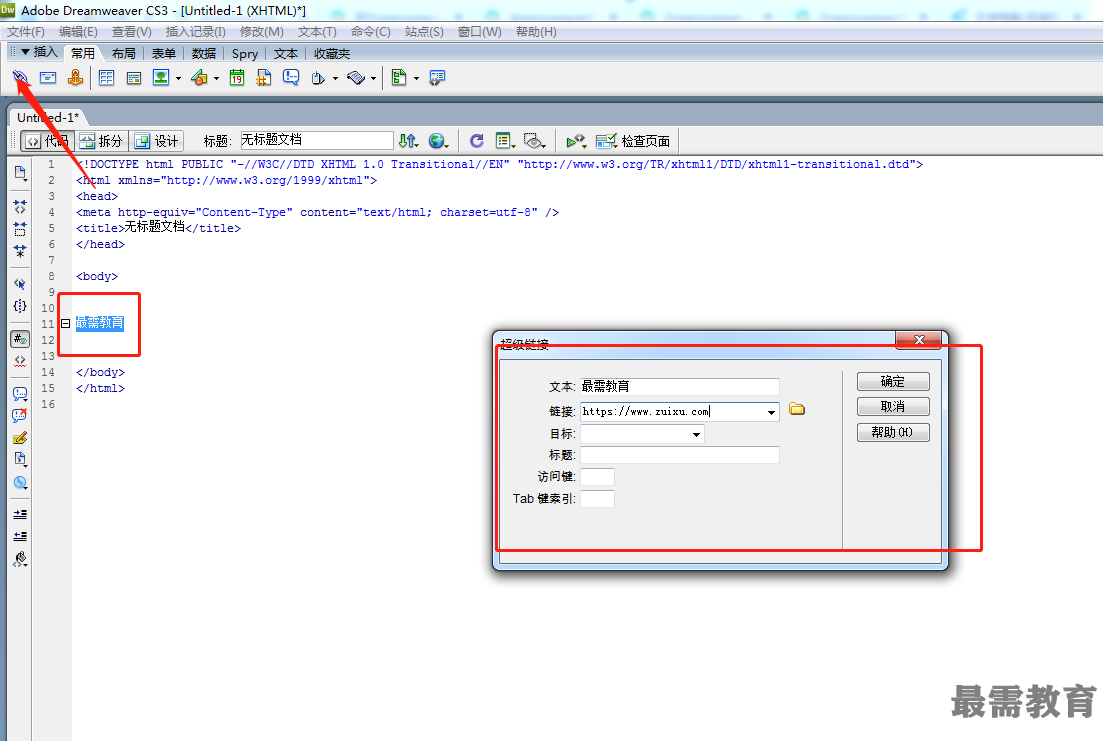The height and width of the screenshot is (741, 1103).
Task: Open the 文件(F) menu
Action: [26, 32]
